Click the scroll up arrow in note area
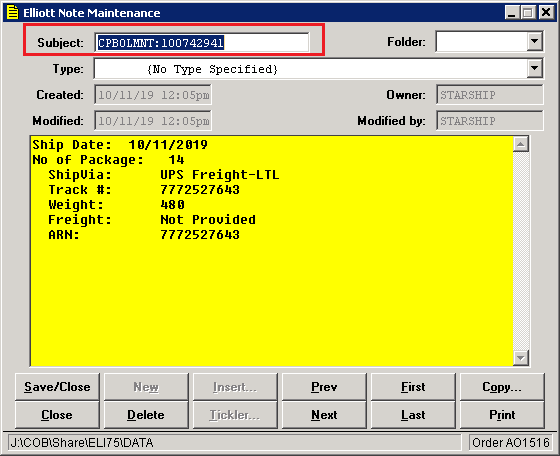The width and height of the screenshot is (560, 456). (521, 144)
